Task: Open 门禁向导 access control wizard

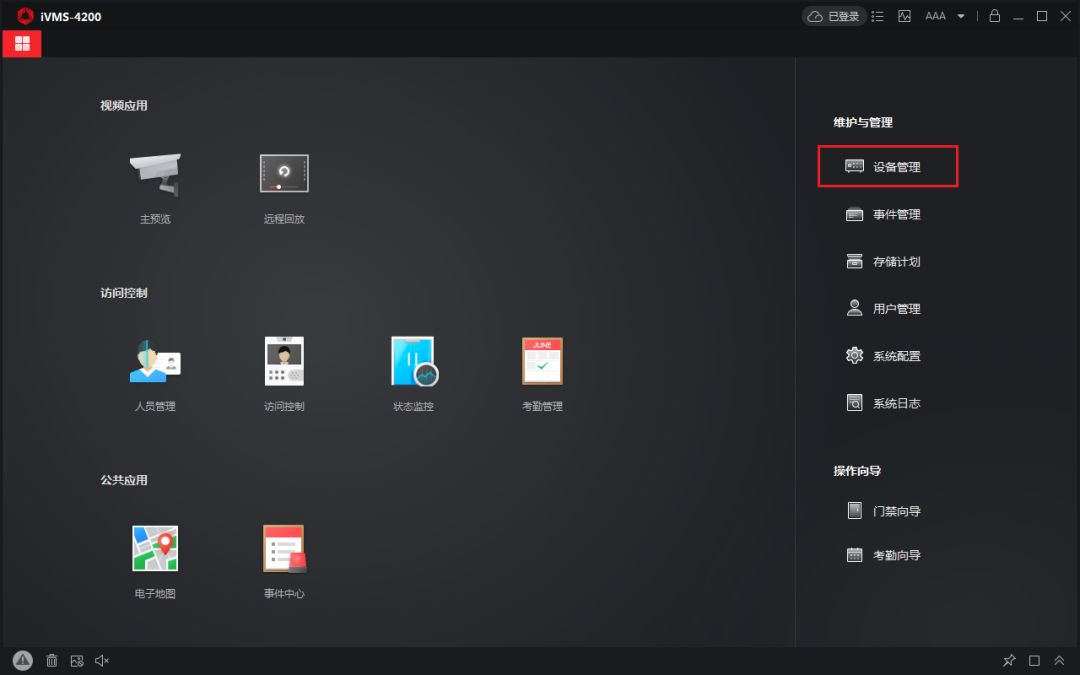Action: [884, 511]
